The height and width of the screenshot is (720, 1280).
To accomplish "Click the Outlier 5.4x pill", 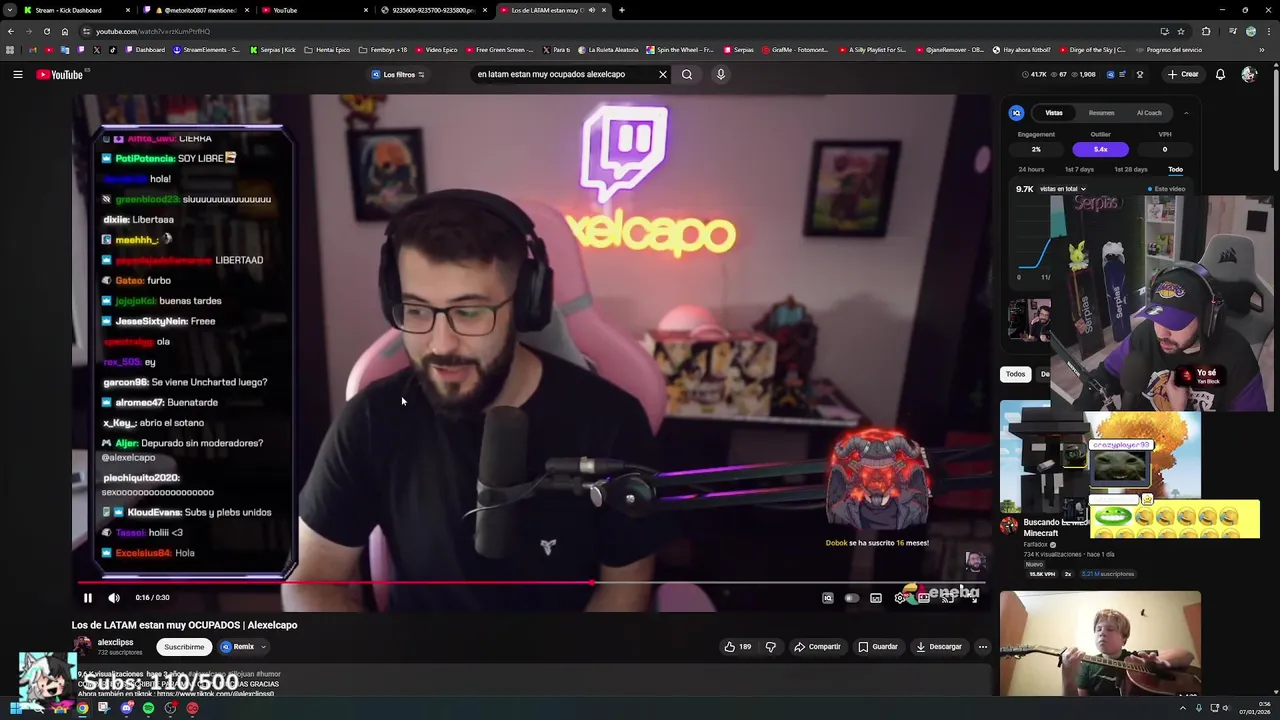I will pyautogui.click(x=1100, y=149).
